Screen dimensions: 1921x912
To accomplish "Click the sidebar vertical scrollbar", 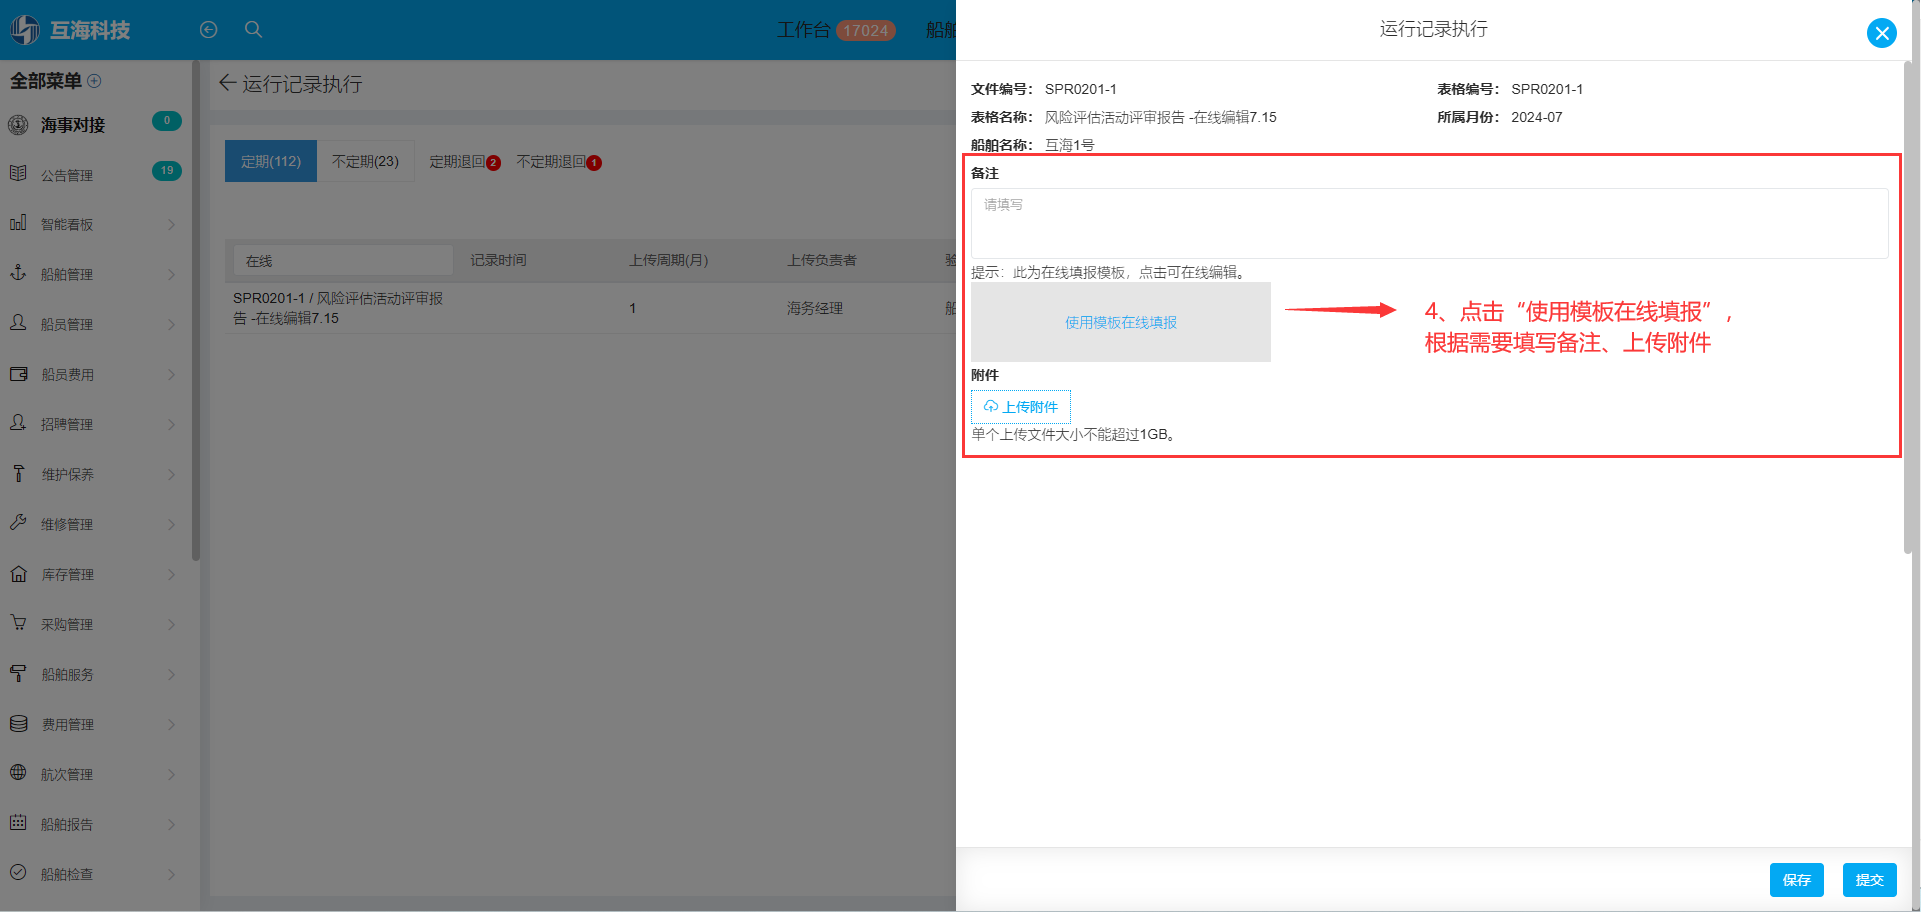I will point(196,310).
